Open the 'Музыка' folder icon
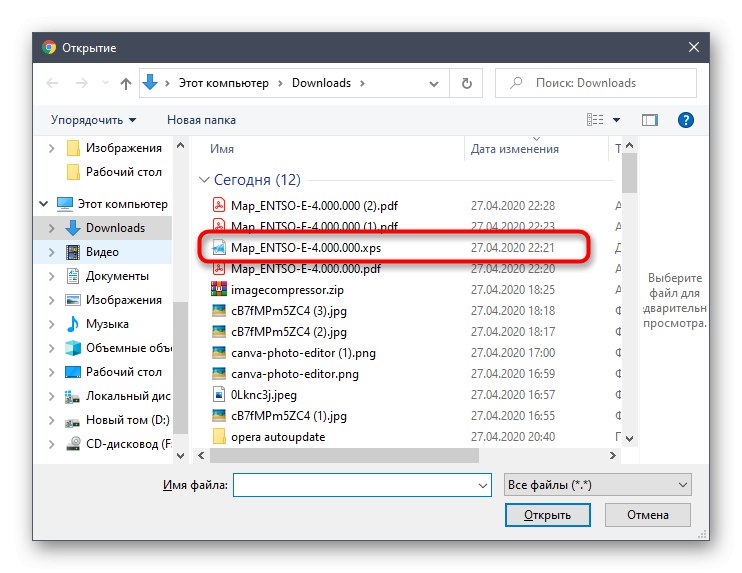Image resolution: width=742 pixels, height=573 pixels. point(73,324)
